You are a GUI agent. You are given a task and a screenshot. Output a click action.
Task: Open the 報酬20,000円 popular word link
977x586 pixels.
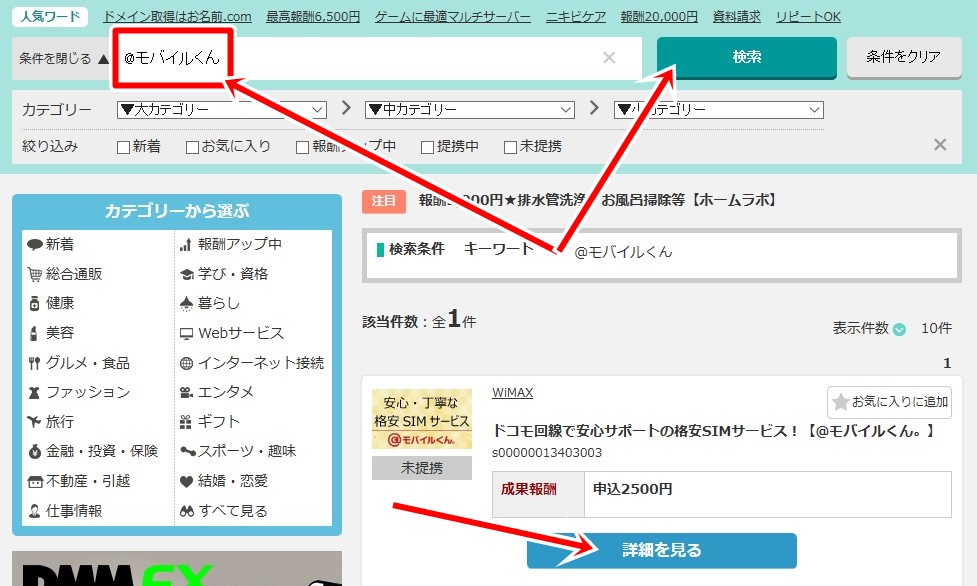tap(659, 17)
